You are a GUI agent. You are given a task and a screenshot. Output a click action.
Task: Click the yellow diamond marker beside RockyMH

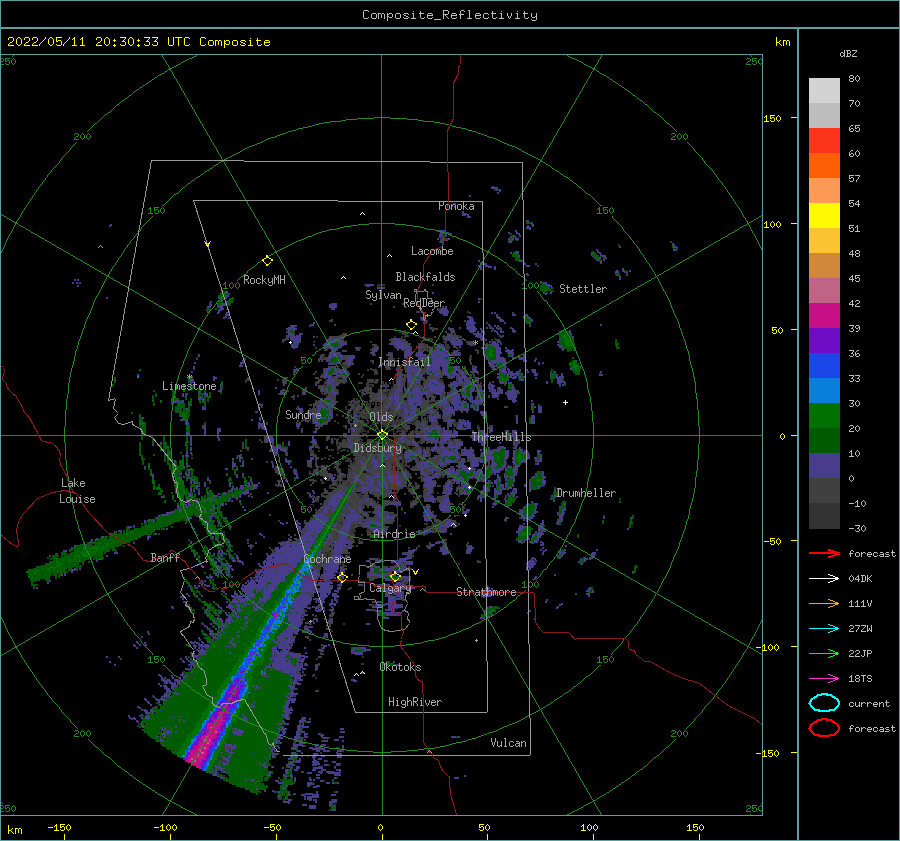(267, 261)
